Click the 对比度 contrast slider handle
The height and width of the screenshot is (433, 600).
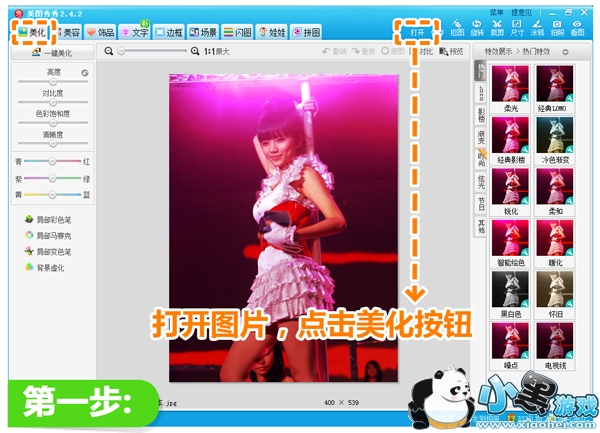[53, 102]
